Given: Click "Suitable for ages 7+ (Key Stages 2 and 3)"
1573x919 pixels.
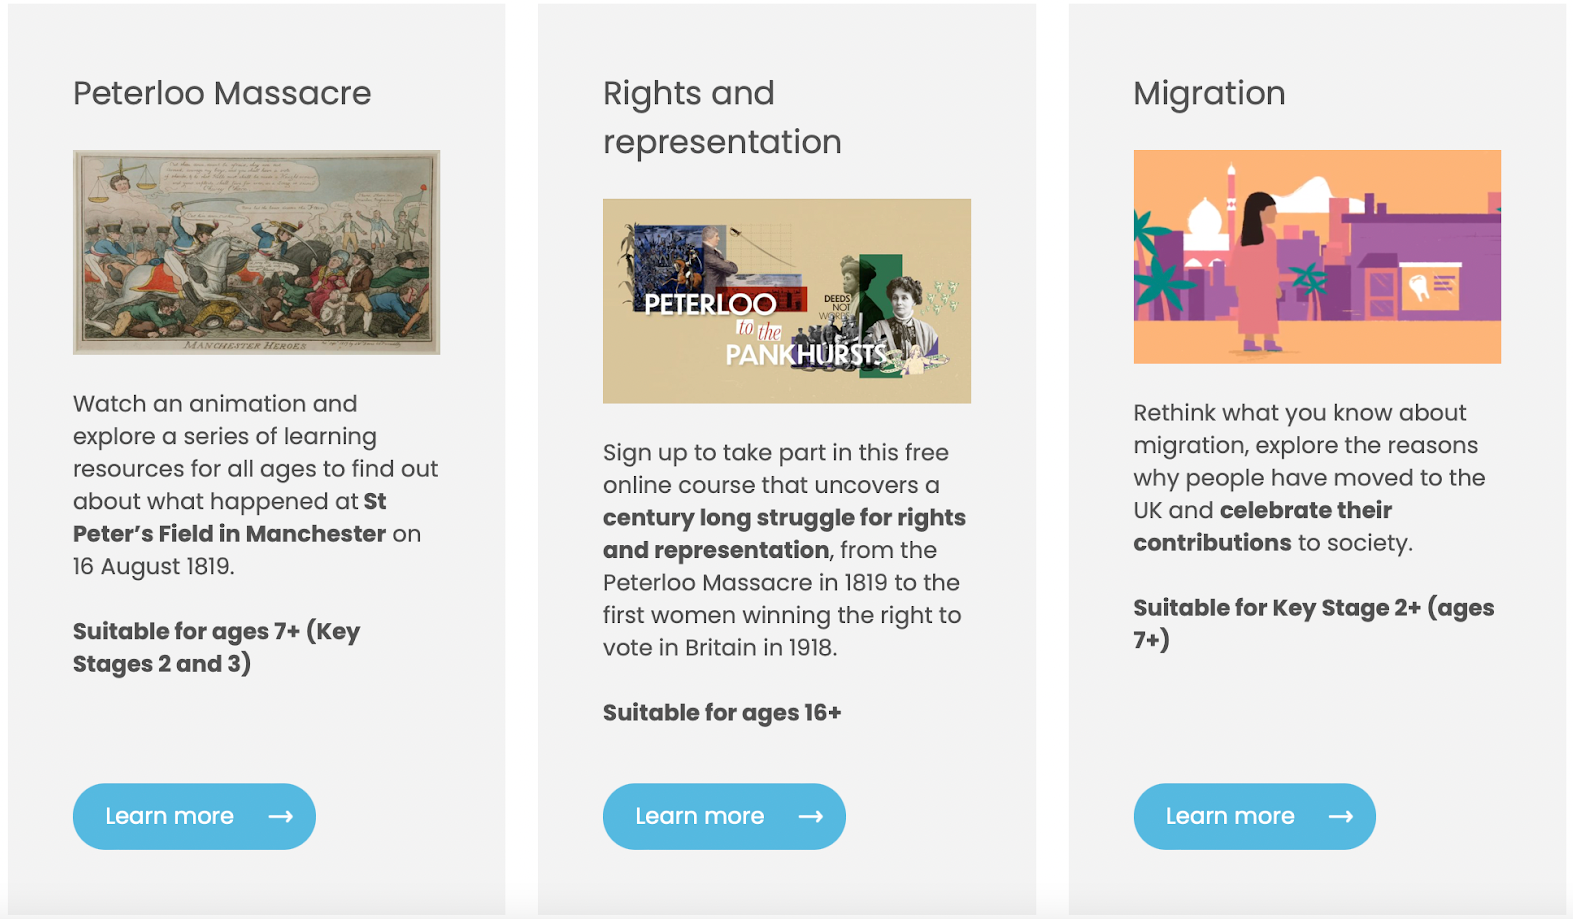Looking at the screenshot, I should 216,647.
